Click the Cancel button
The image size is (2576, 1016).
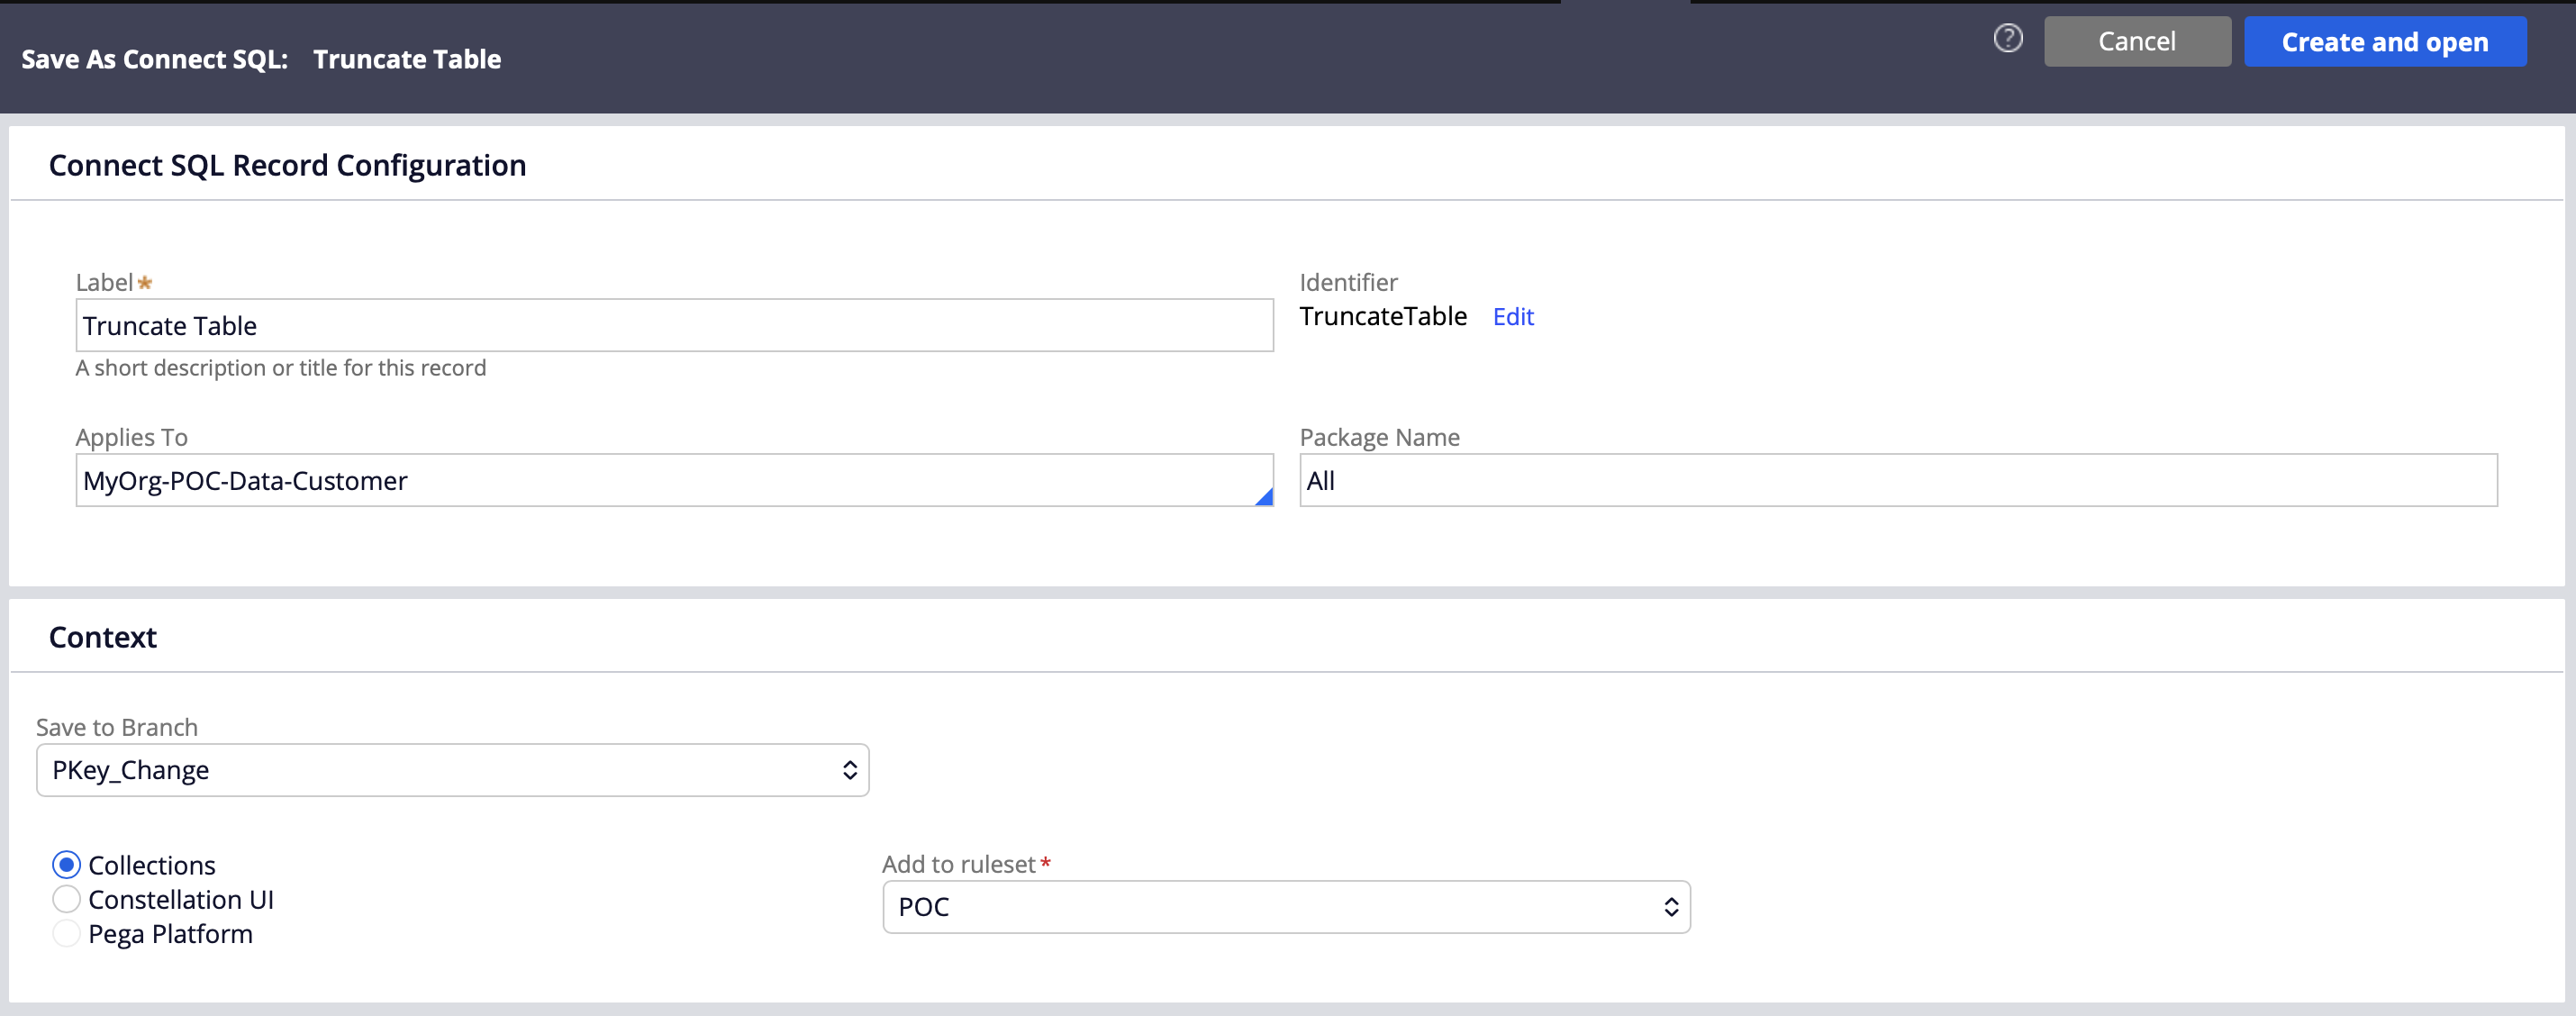tap(2137, 41)
